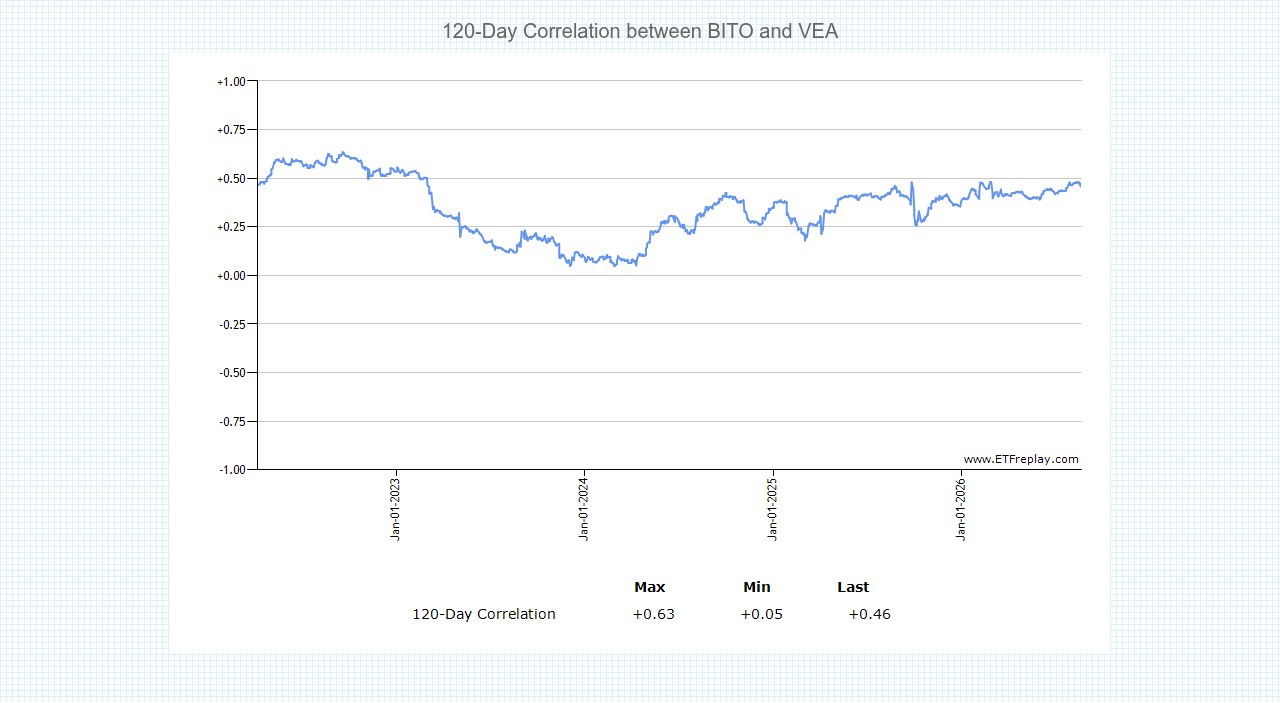The width and height of the screenshot is (1280, 703).
Task: Click the +0.25 y-axis label
Action: click(231, 227)
